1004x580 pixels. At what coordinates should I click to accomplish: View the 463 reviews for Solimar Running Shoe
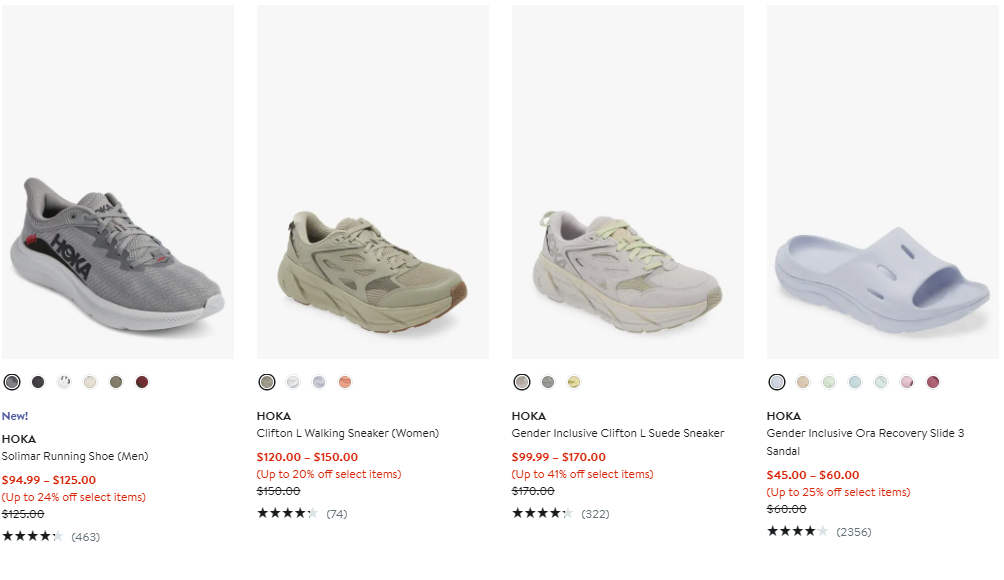click(x=85, y=537)
